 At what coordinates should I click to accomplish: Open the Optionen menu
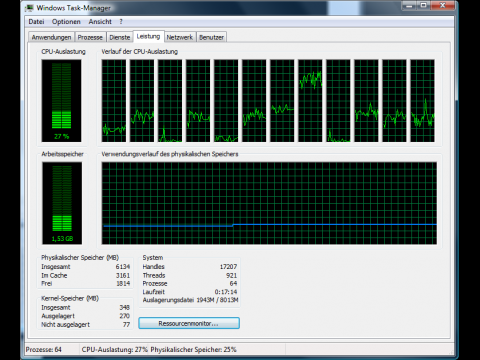(66, 22)
